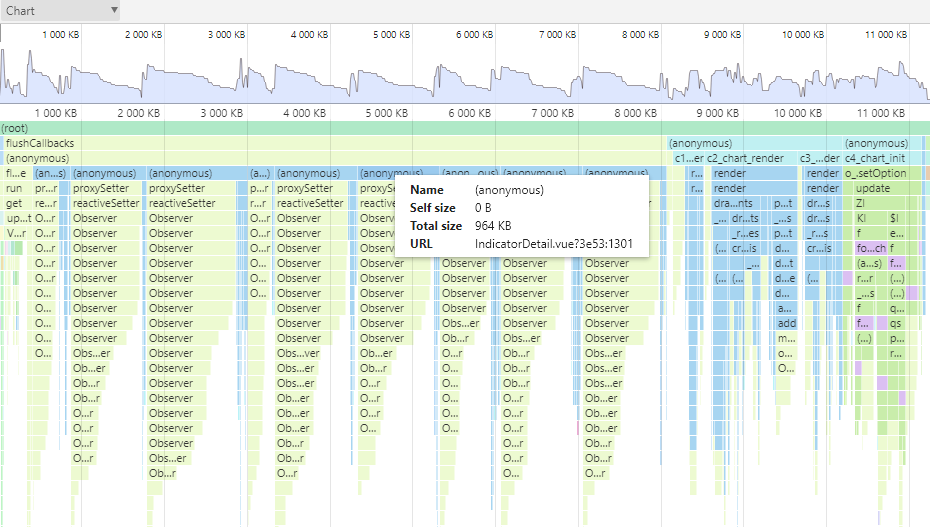The image size is (930, 527).
Task: Click the purple 'qs' frame
Action: (x=896, y=323)
